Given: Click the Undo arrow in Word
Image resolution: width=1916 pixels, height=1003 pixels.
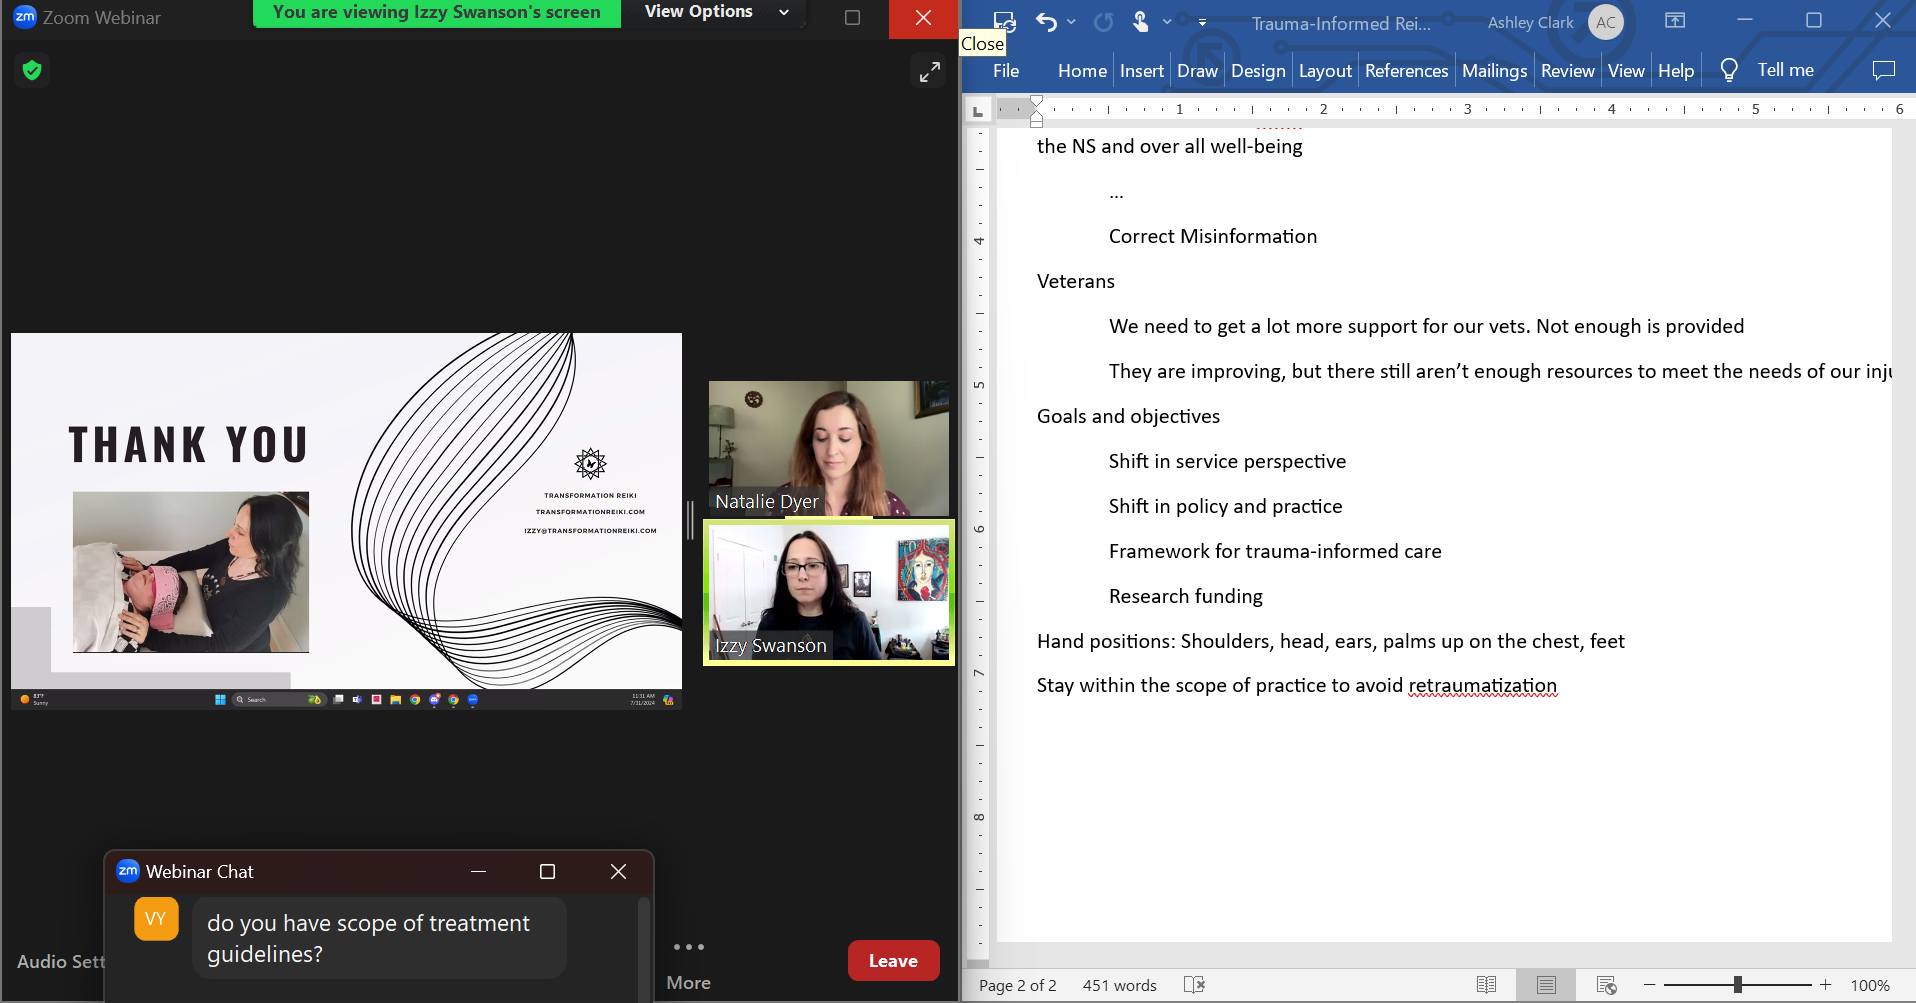Looking at the screenshot, I should 1046,21.
